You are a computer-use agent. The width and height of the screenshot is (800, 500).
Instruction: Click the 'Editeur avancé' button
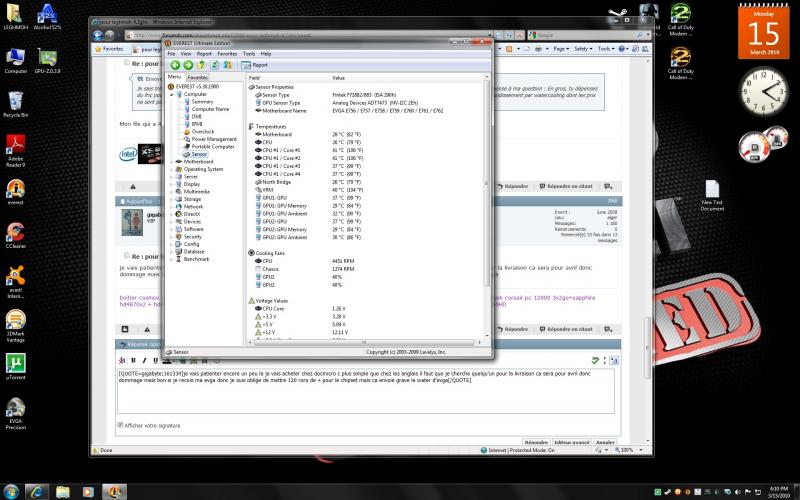tap(571, 441)
